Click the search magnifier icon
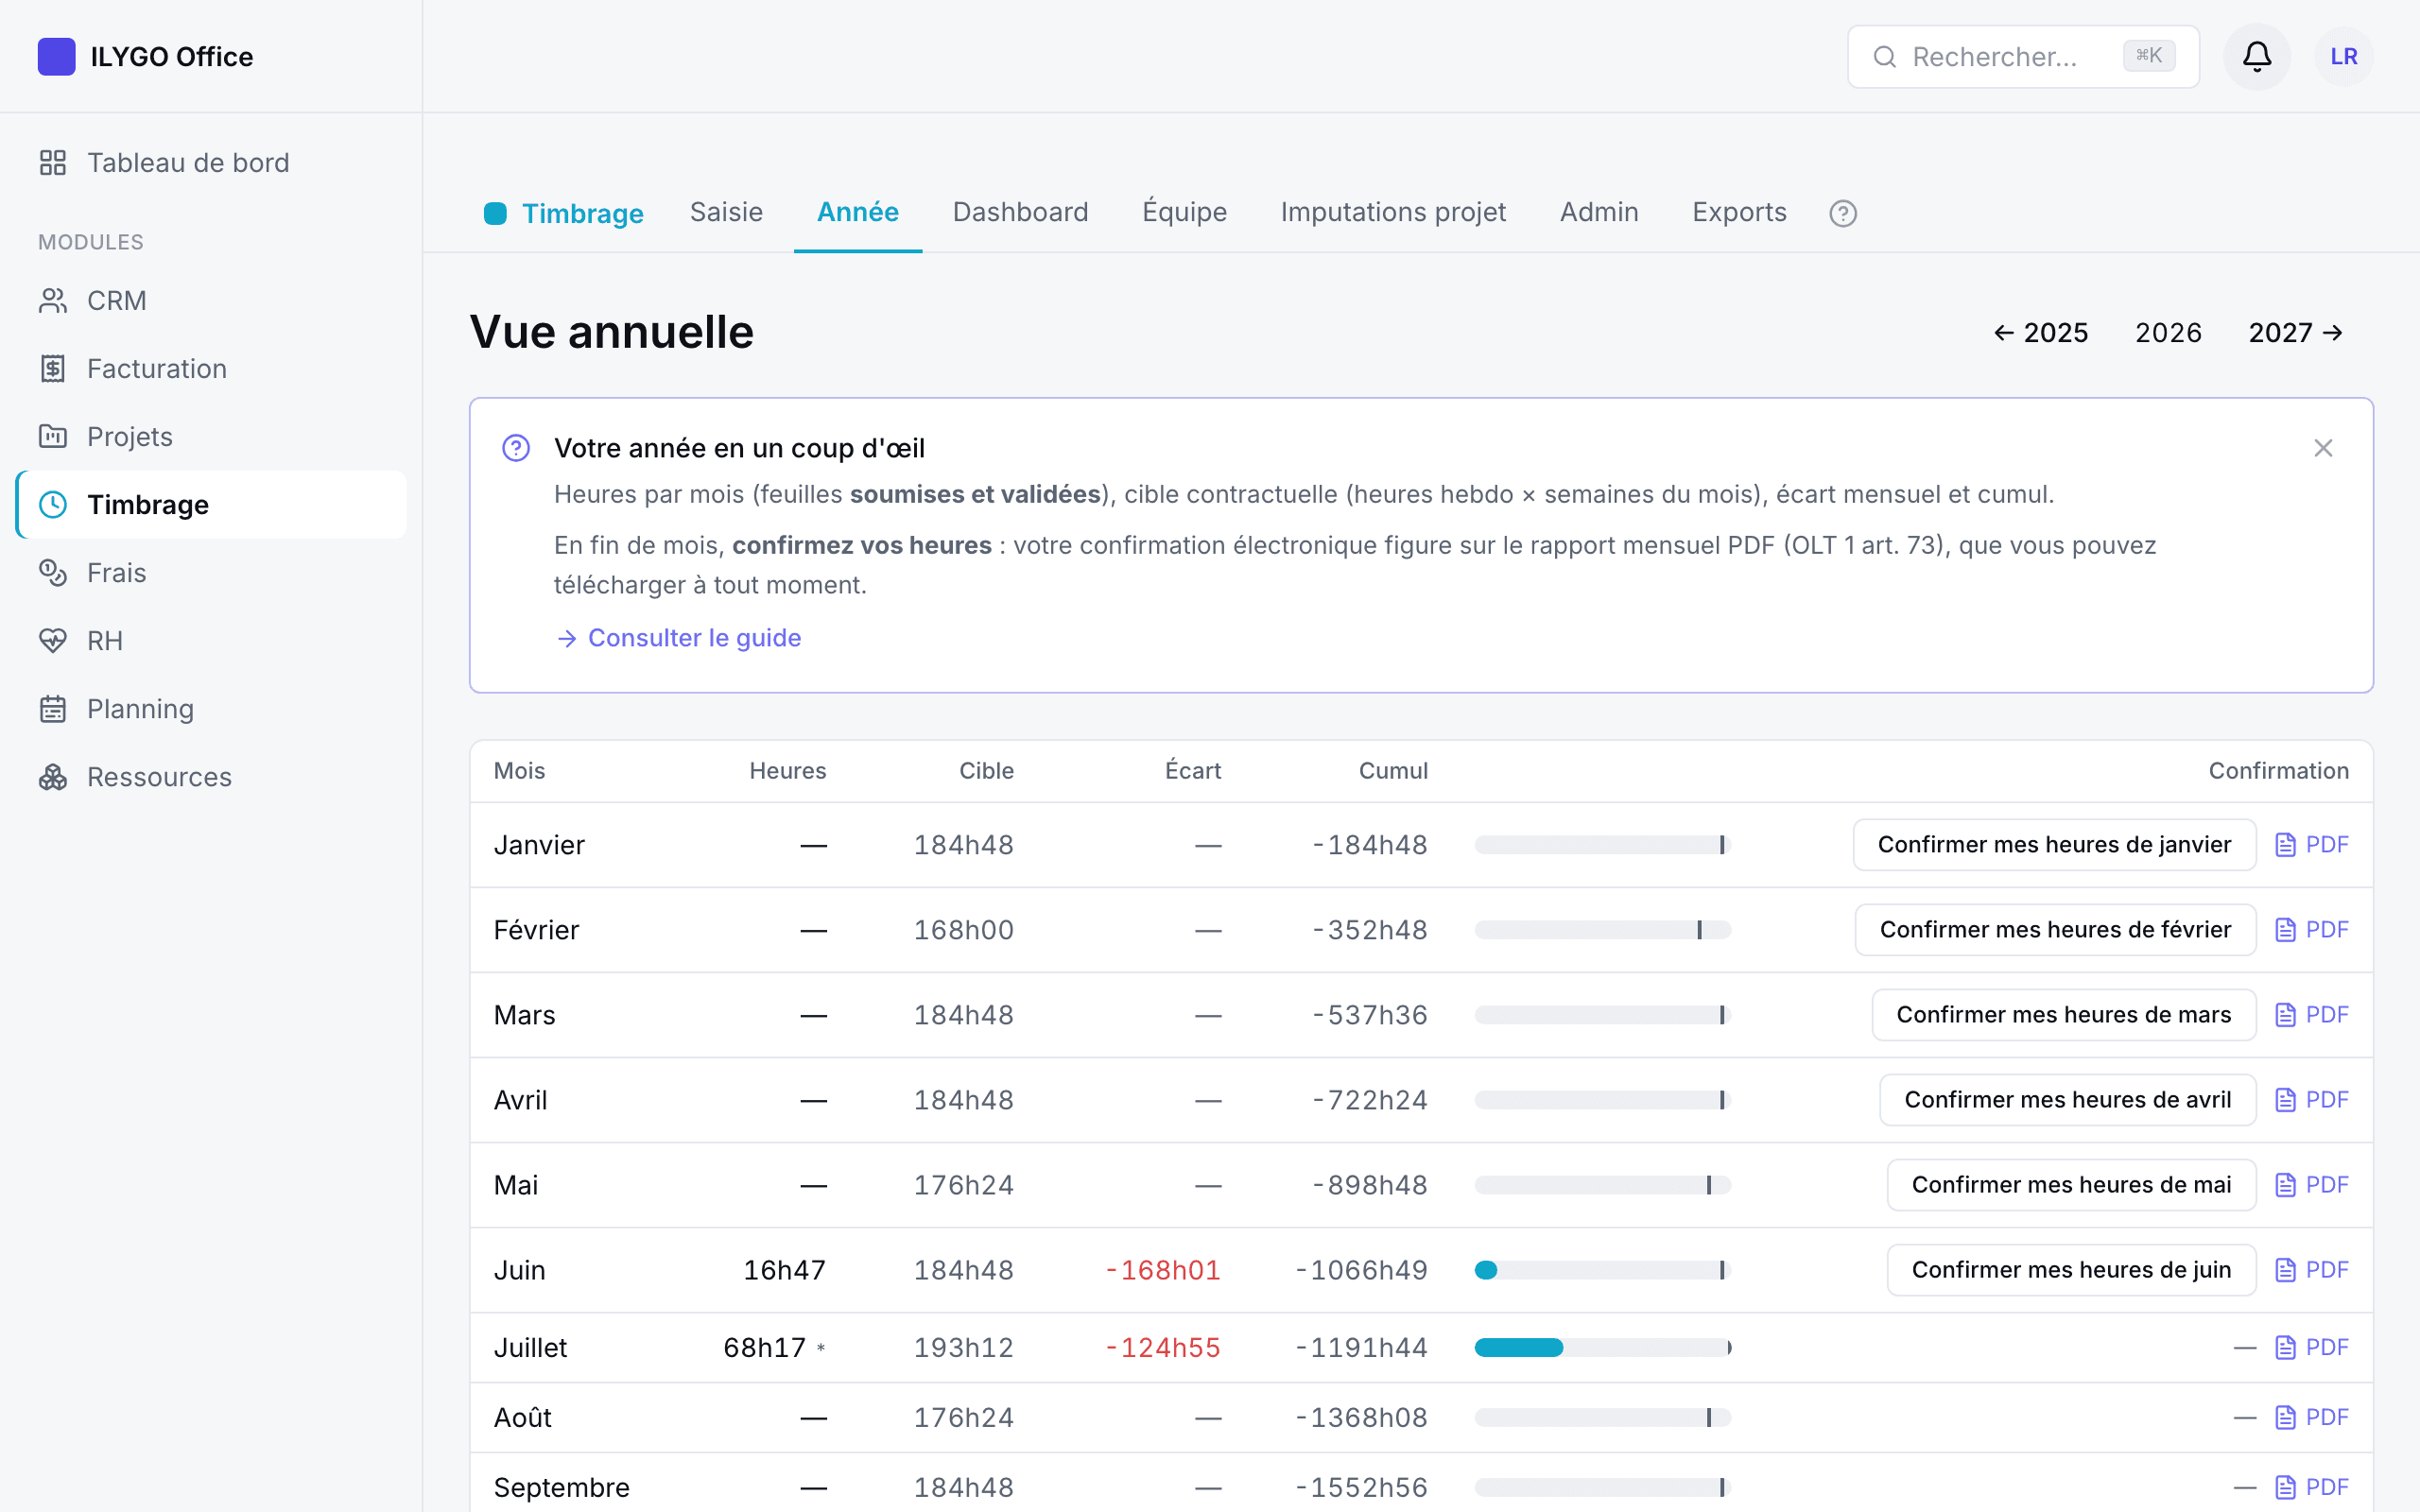 1885,56
